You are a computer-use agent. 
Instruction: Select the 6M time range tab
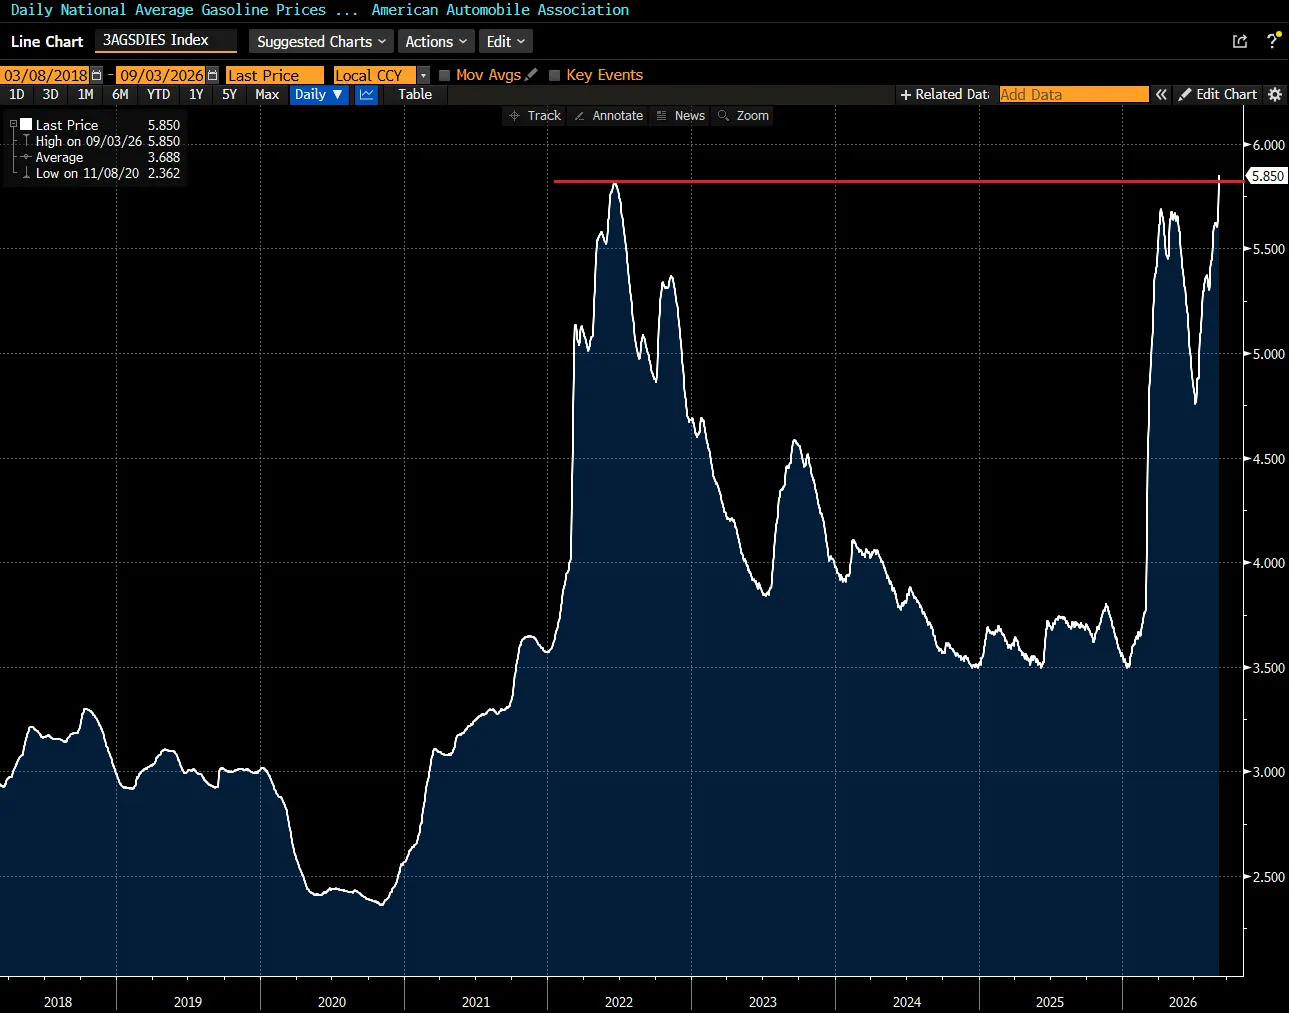pos(121,95)
